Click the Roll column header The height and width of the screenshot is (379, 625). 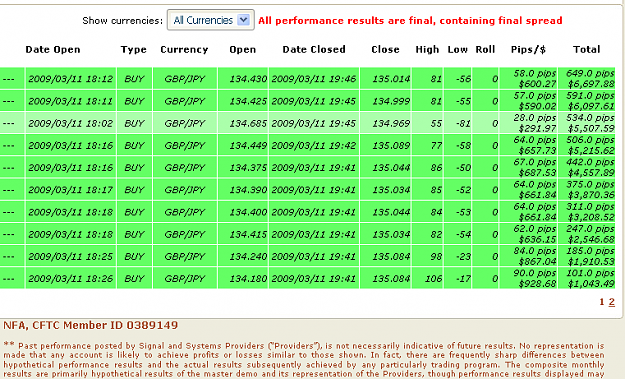485,49
